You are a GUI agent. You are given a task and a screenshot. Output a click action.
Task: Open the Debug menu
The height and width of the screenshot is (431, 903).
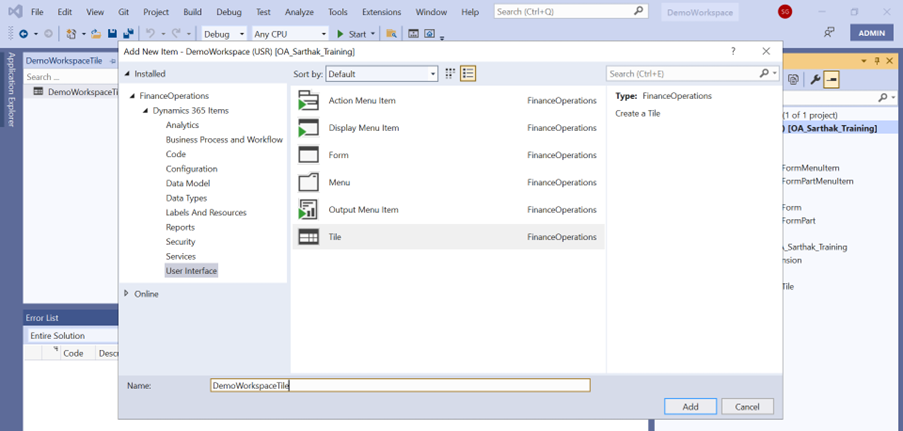coord(229,12)
